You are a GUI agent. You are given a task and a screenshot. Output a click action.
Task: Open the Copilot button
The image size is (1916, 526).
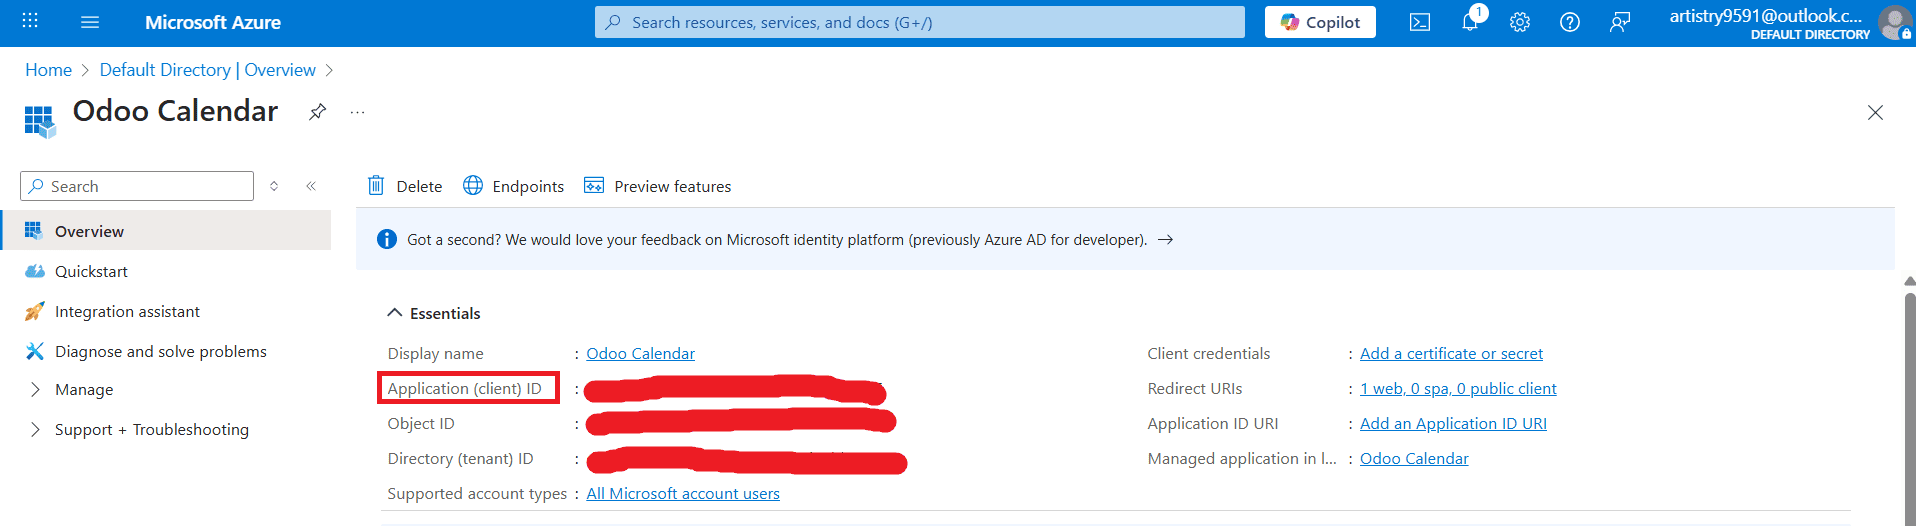tap(1320, 22)
